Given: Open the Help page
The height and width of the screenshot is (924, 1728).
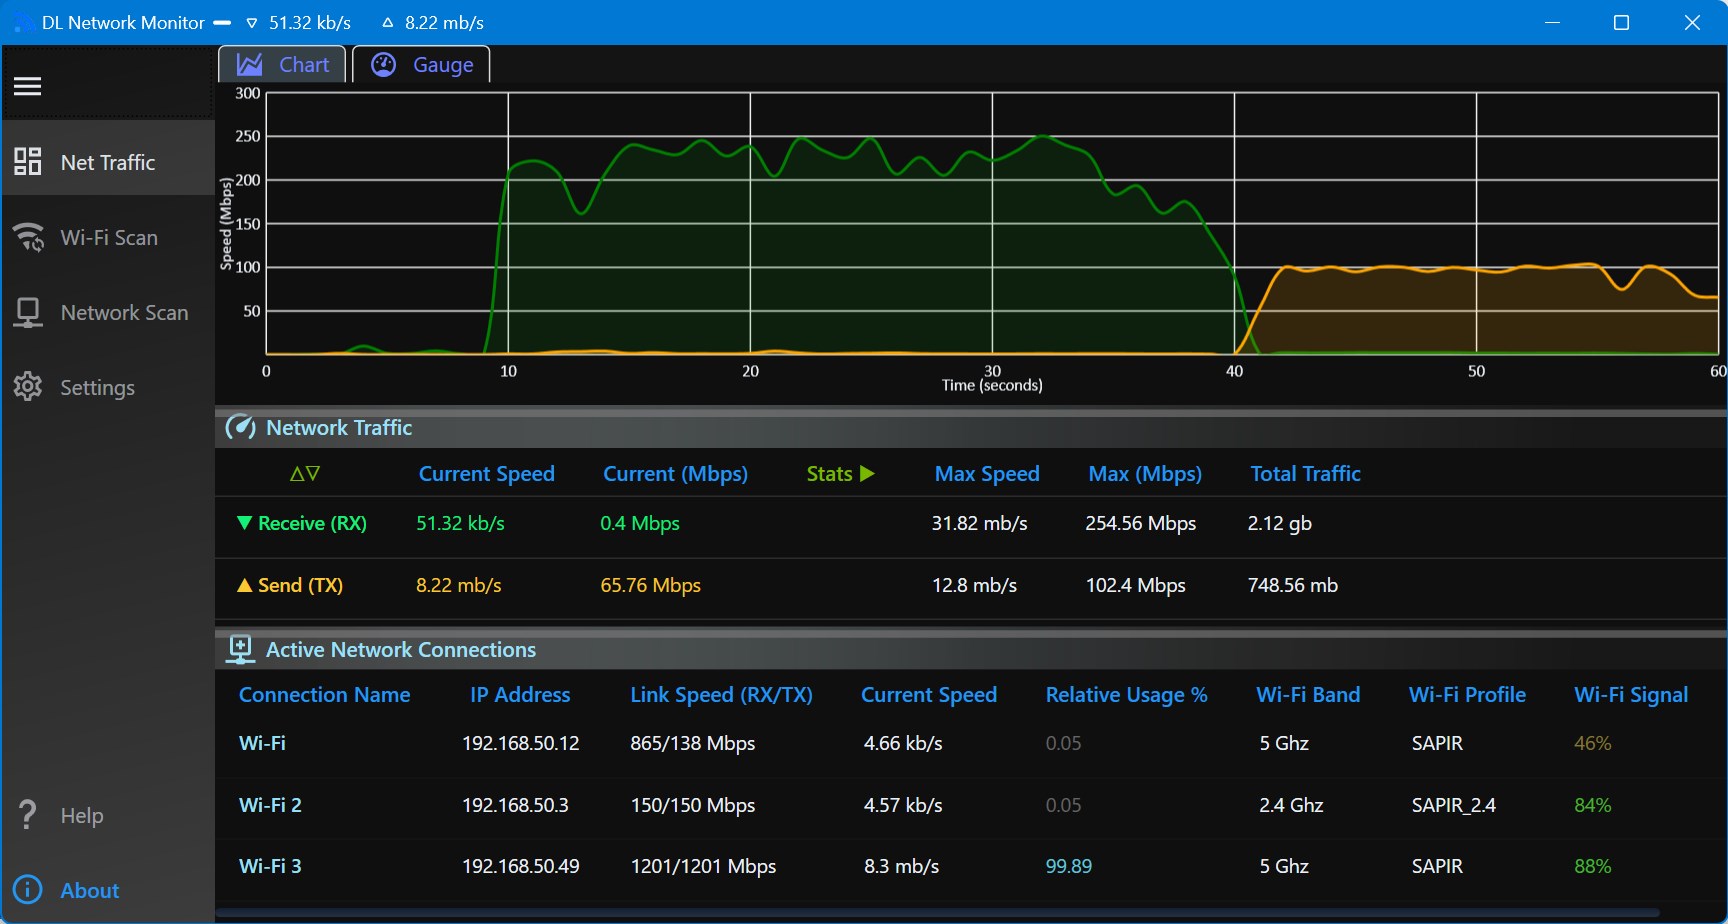Looking at the screenshot, I should pyautogui.click(x=108, y=815).
